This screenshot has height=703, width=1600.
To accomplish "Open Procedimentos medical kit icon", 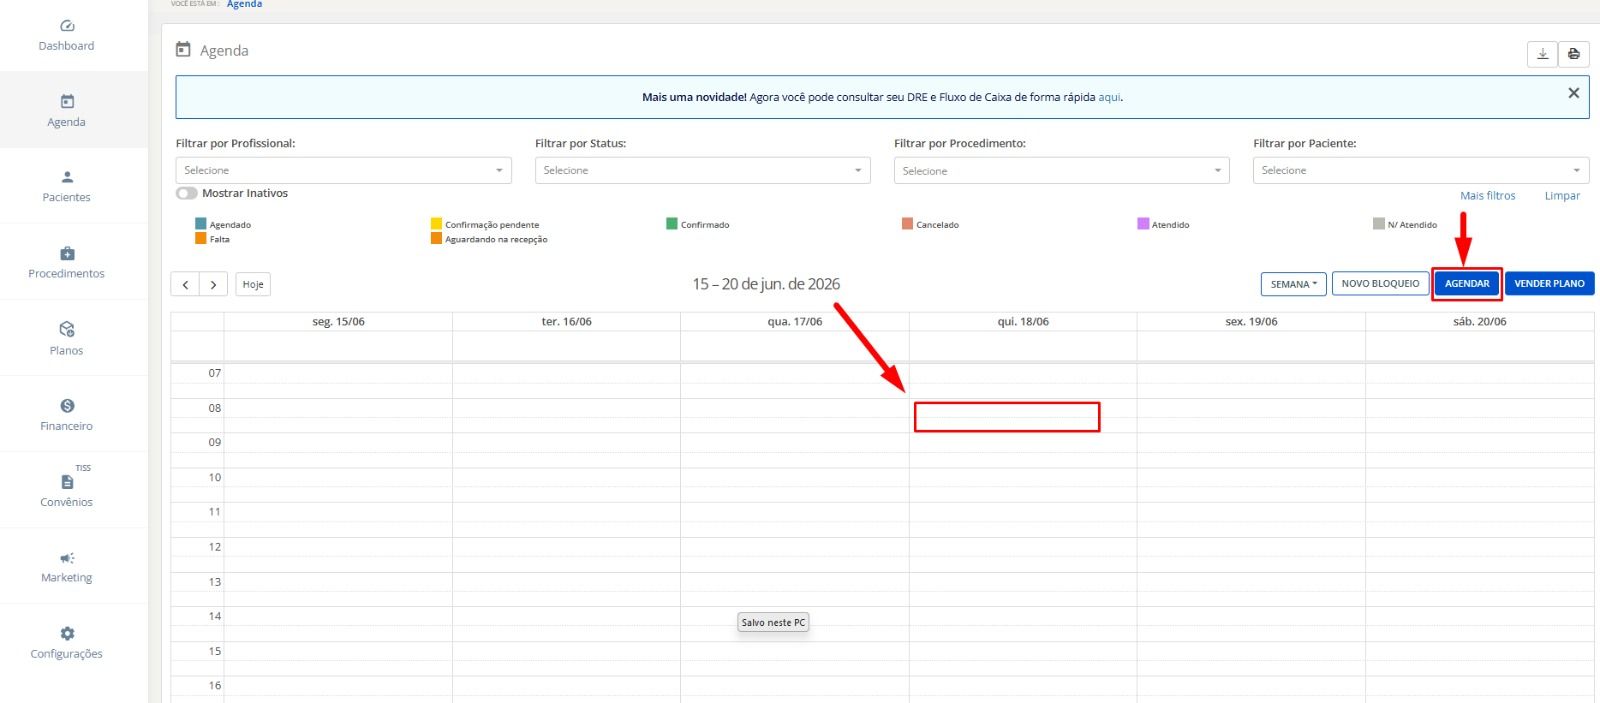I will coord(67,253).
